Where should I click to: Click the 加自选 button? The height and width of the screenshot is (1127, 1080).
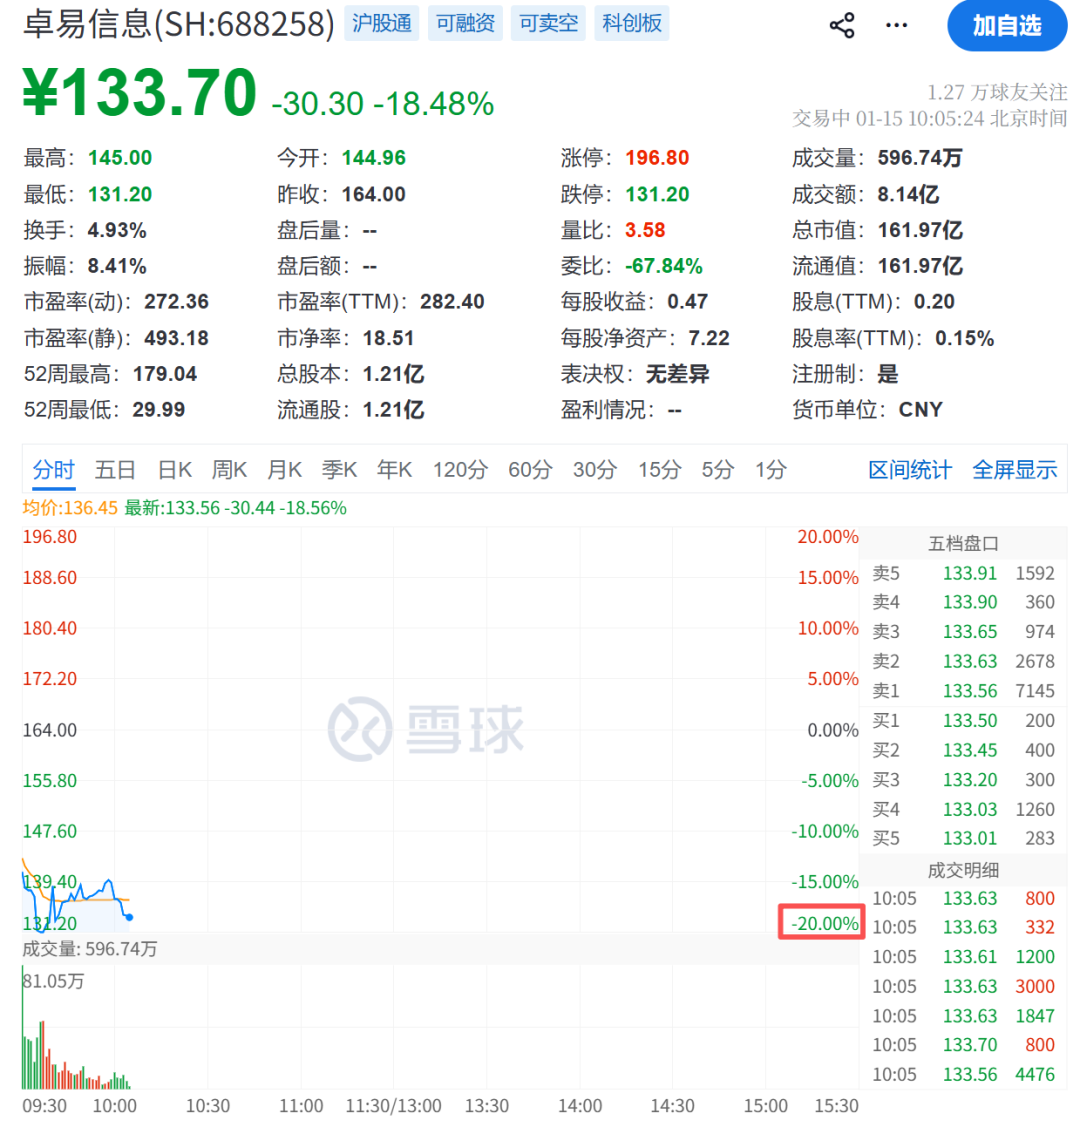tap(1007, 27)
